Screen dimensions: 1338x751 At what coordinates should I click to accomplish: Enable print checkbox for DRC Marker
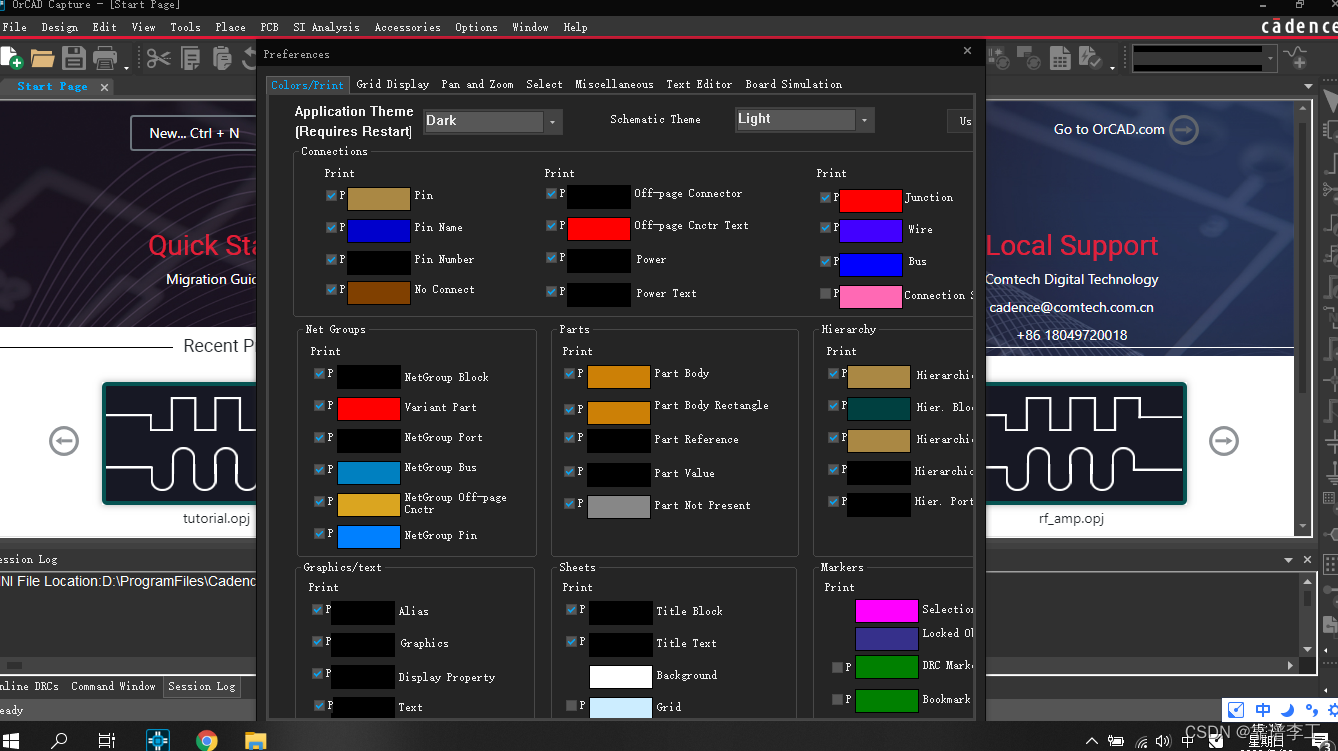click(838, 667)
